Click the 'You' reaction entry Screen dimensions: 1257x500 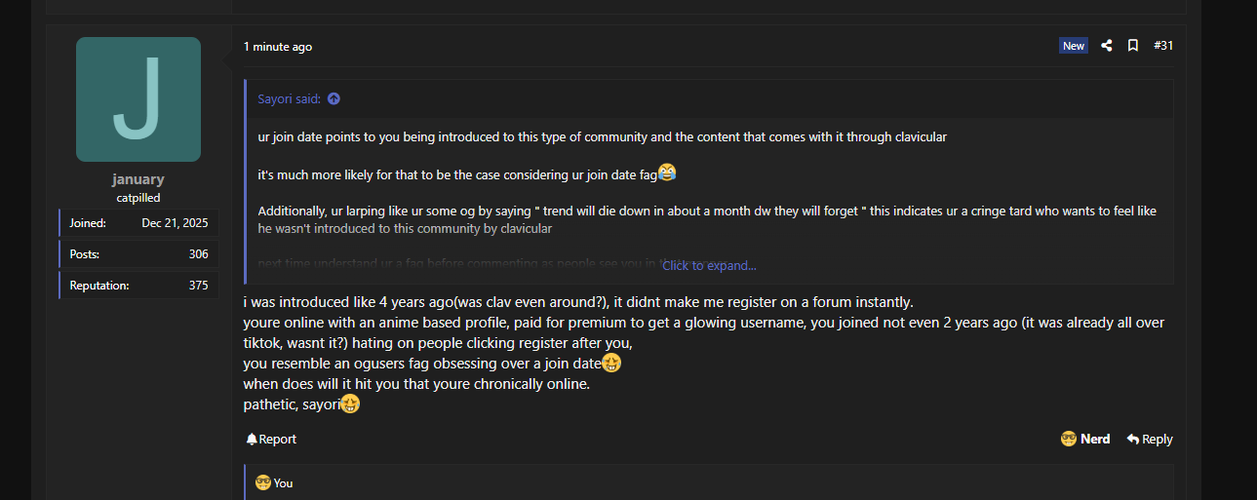pos(283,483)
